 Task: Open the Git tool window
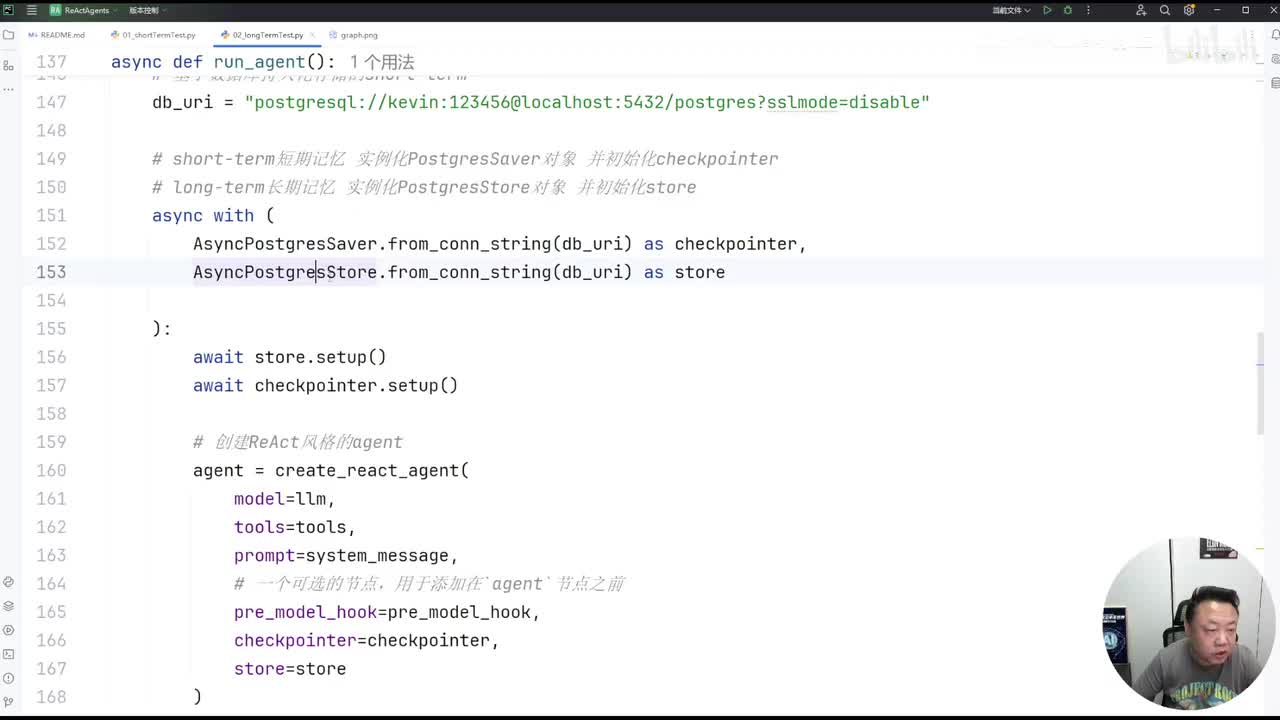(8, 702)
